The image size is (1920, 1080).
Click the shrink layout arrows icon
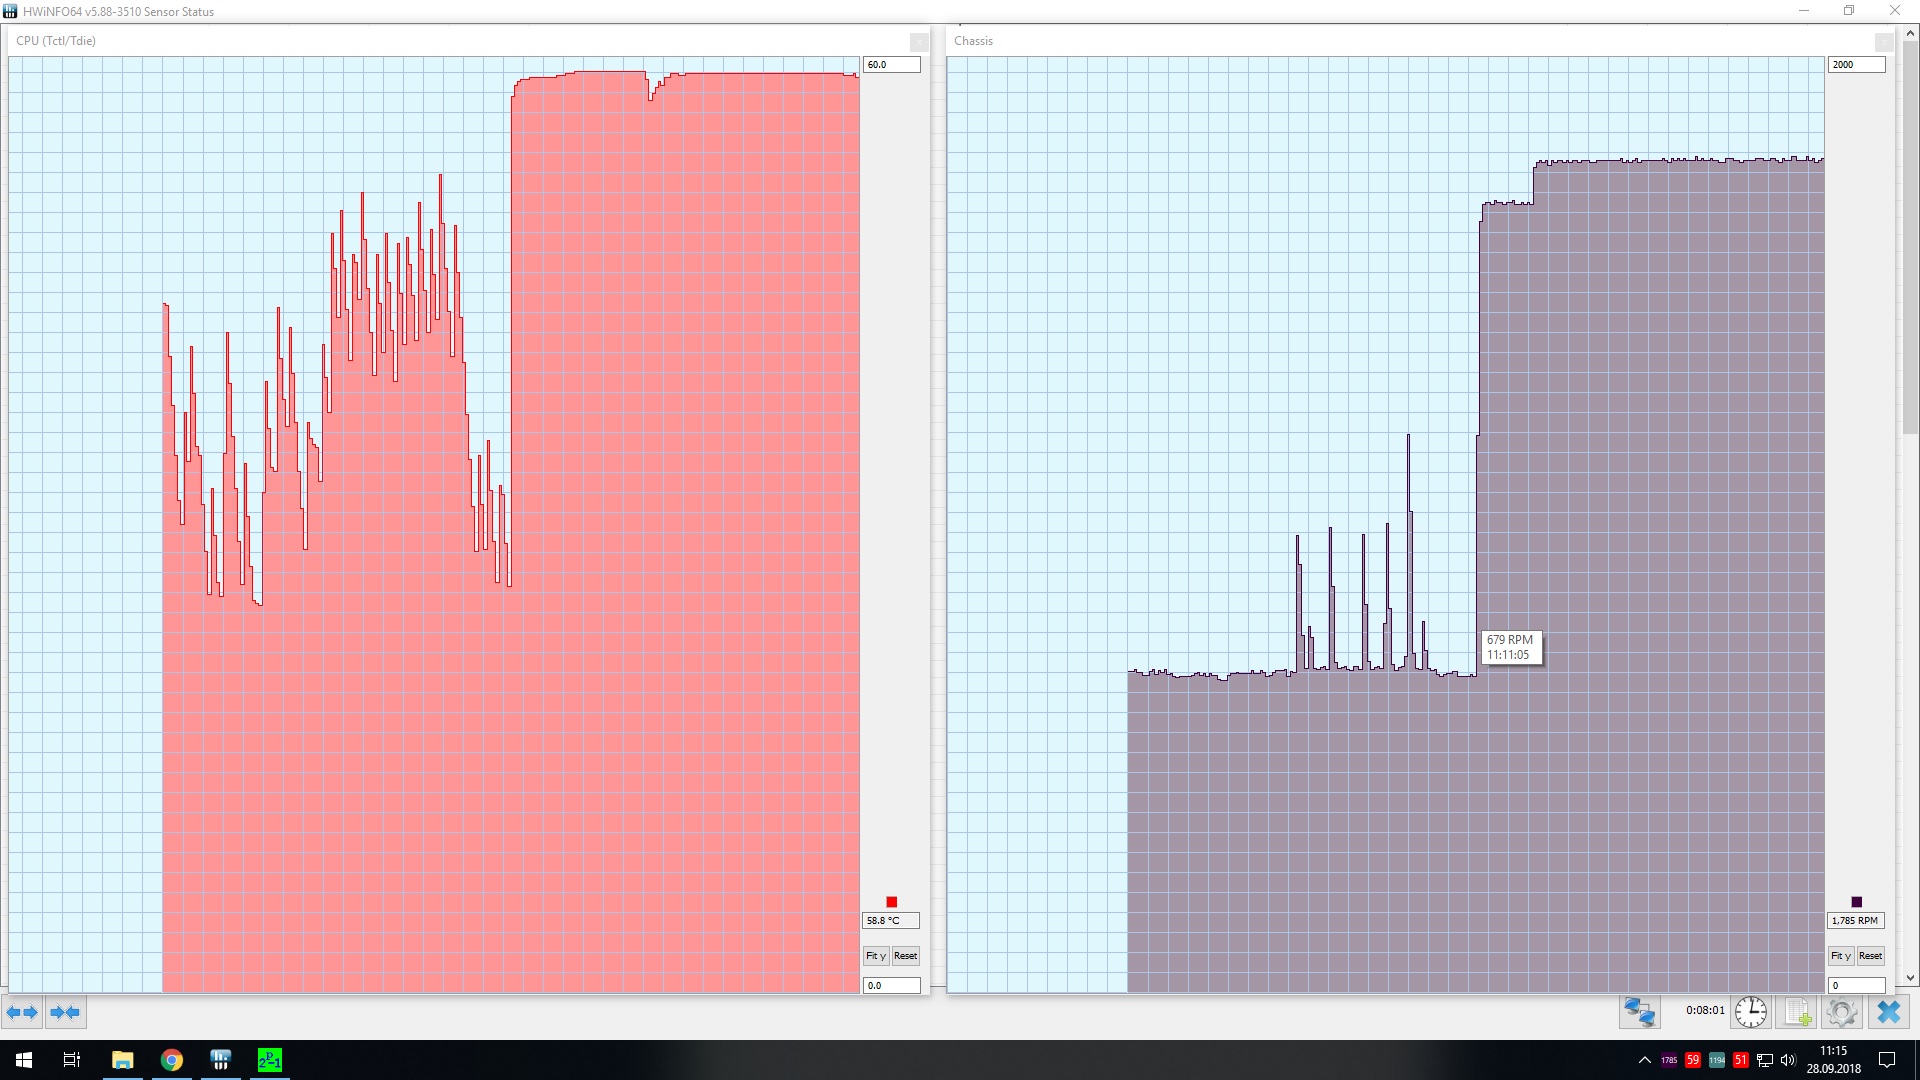[65, 1012]
